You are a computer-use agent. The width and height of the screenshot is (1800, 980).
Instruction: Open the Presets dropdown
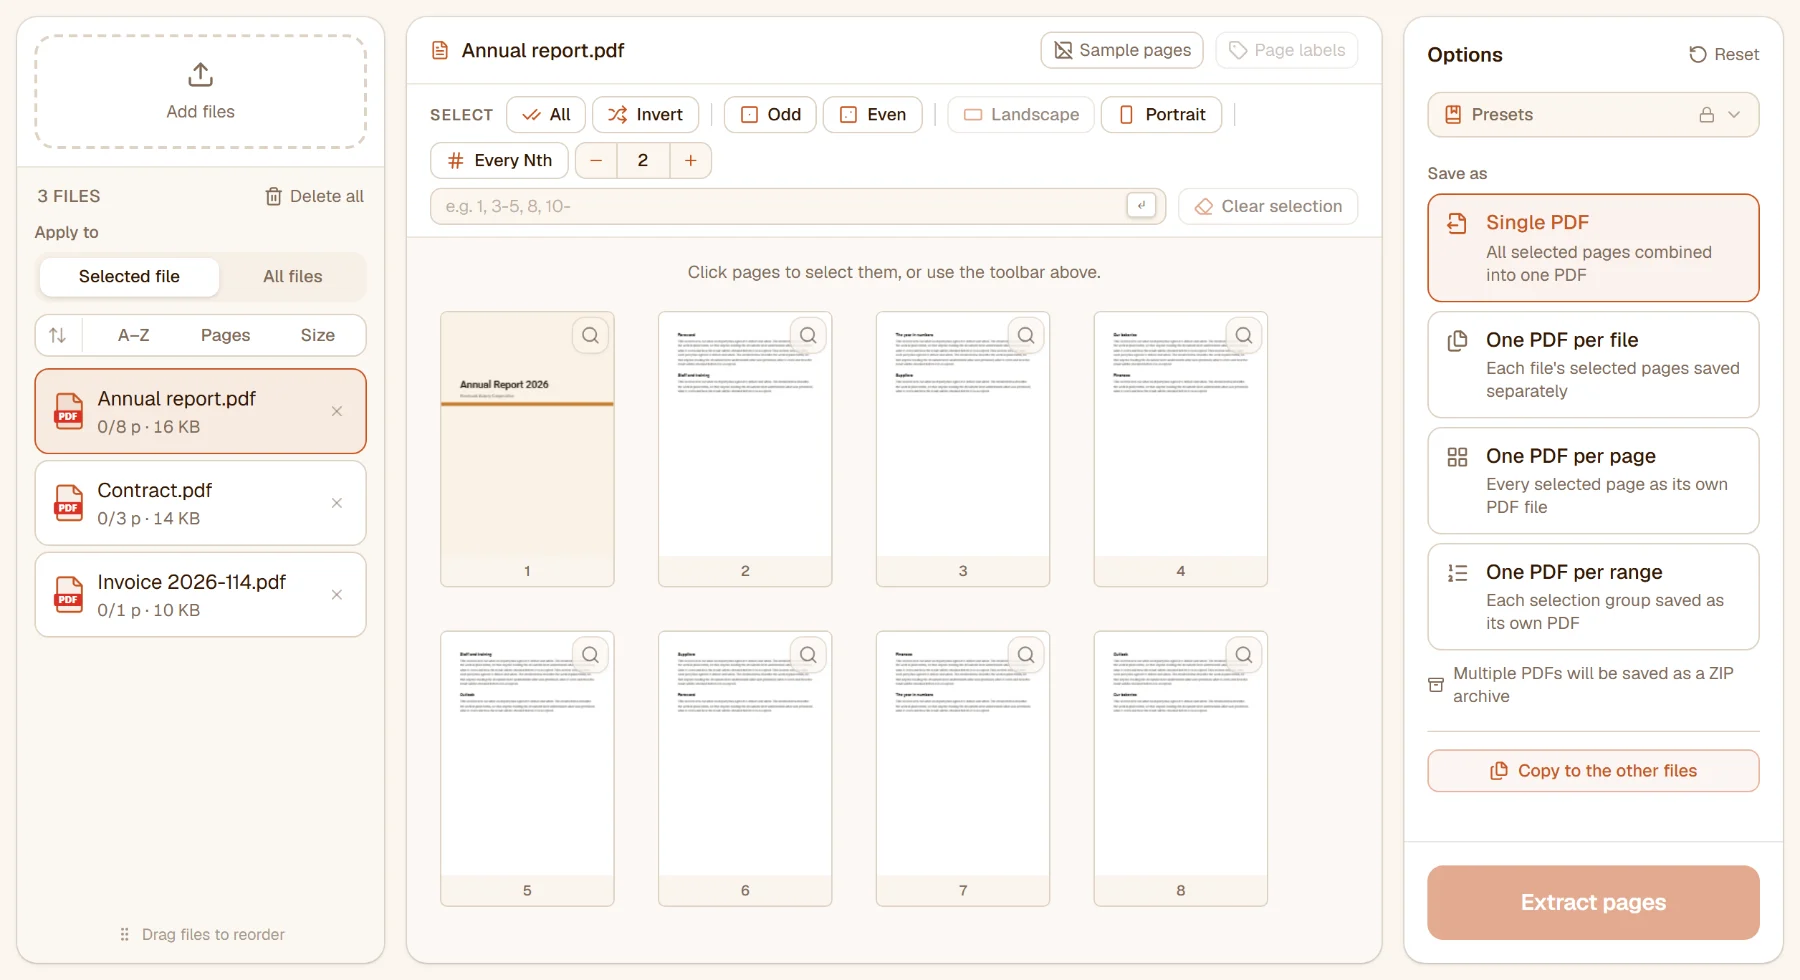[1593, 115]
